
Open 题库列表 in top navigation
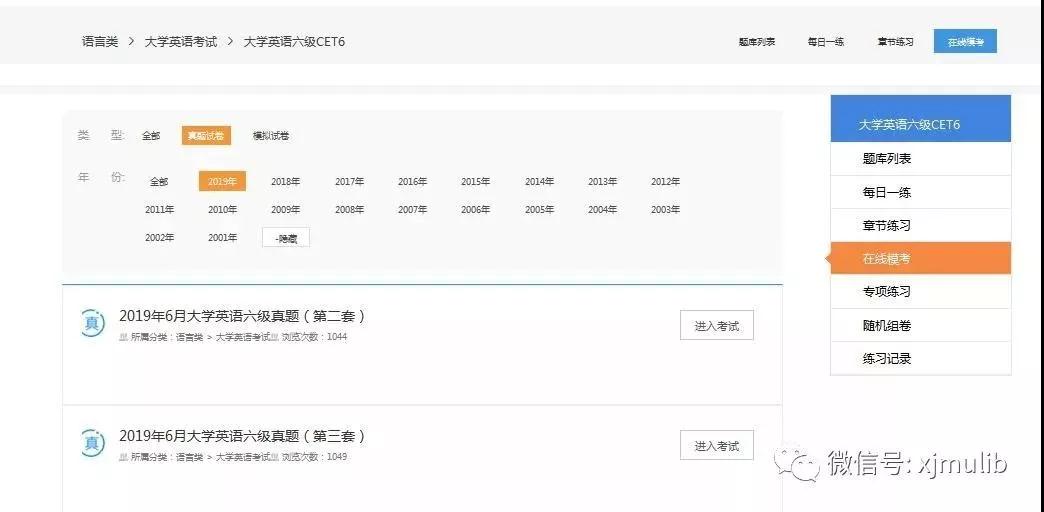click(x=757, y=42)
